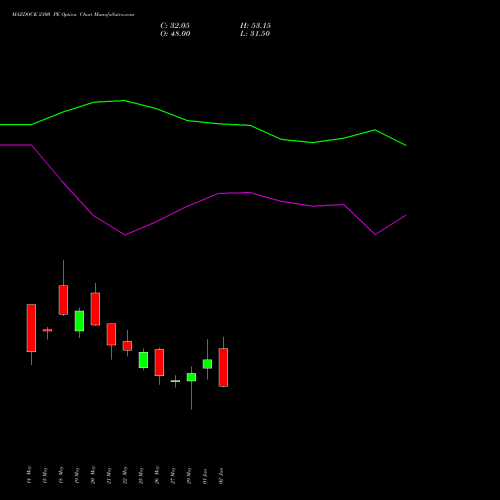
Task: Click the MAZDOCK PE Option chart title
Action: pos(73,15)
